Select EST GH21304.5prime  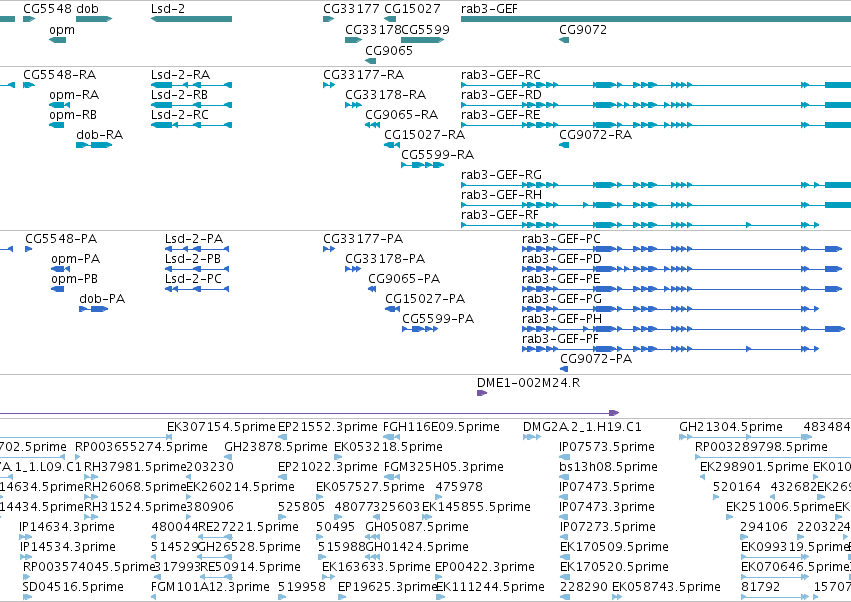[x=731, y=427]
